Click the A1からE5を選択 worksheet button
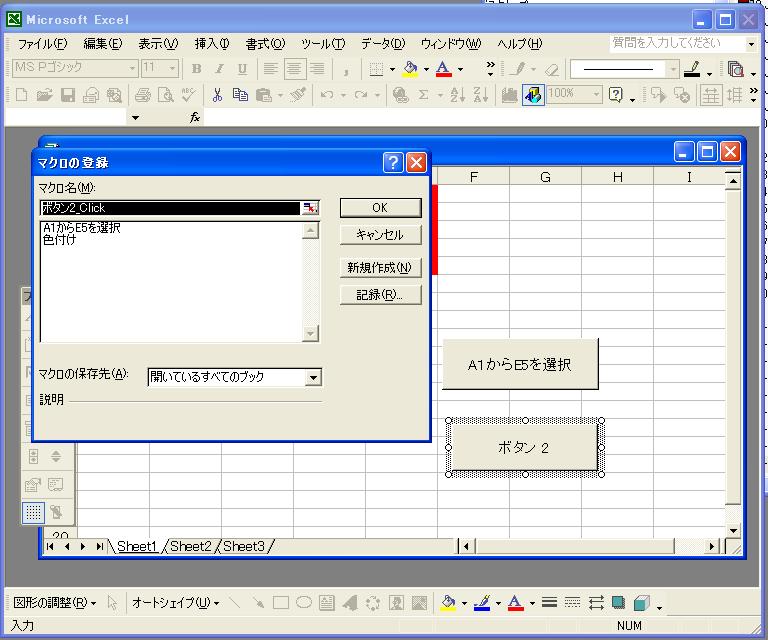Viewport: 768px width, 640px height. pyautogui.click(x=520, y=364)
